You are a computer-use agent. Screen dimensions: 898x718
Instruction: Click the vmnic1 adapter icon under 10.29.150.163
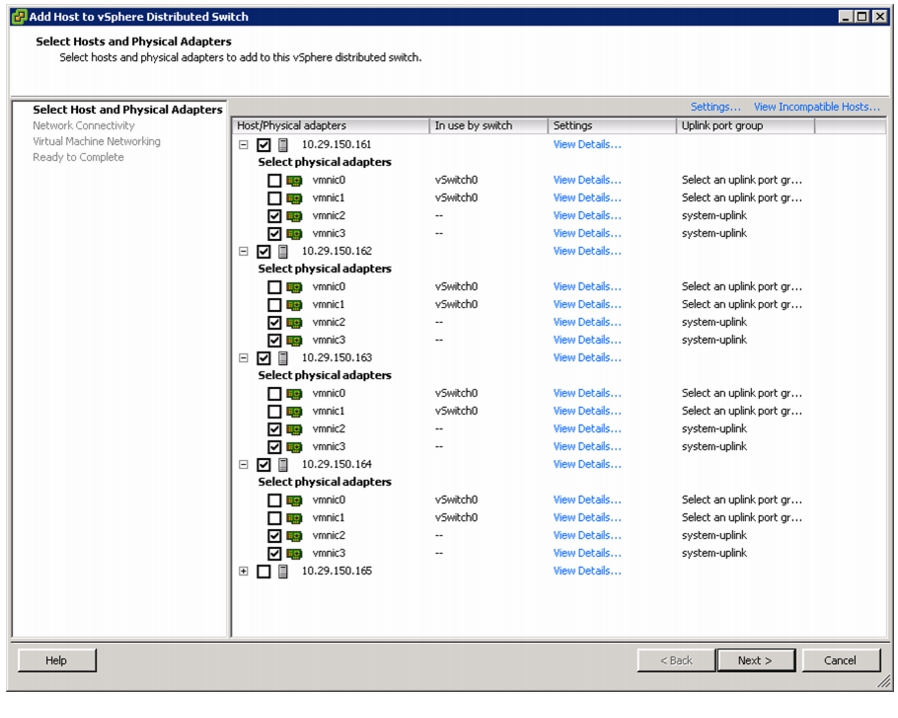pos(294,412)
